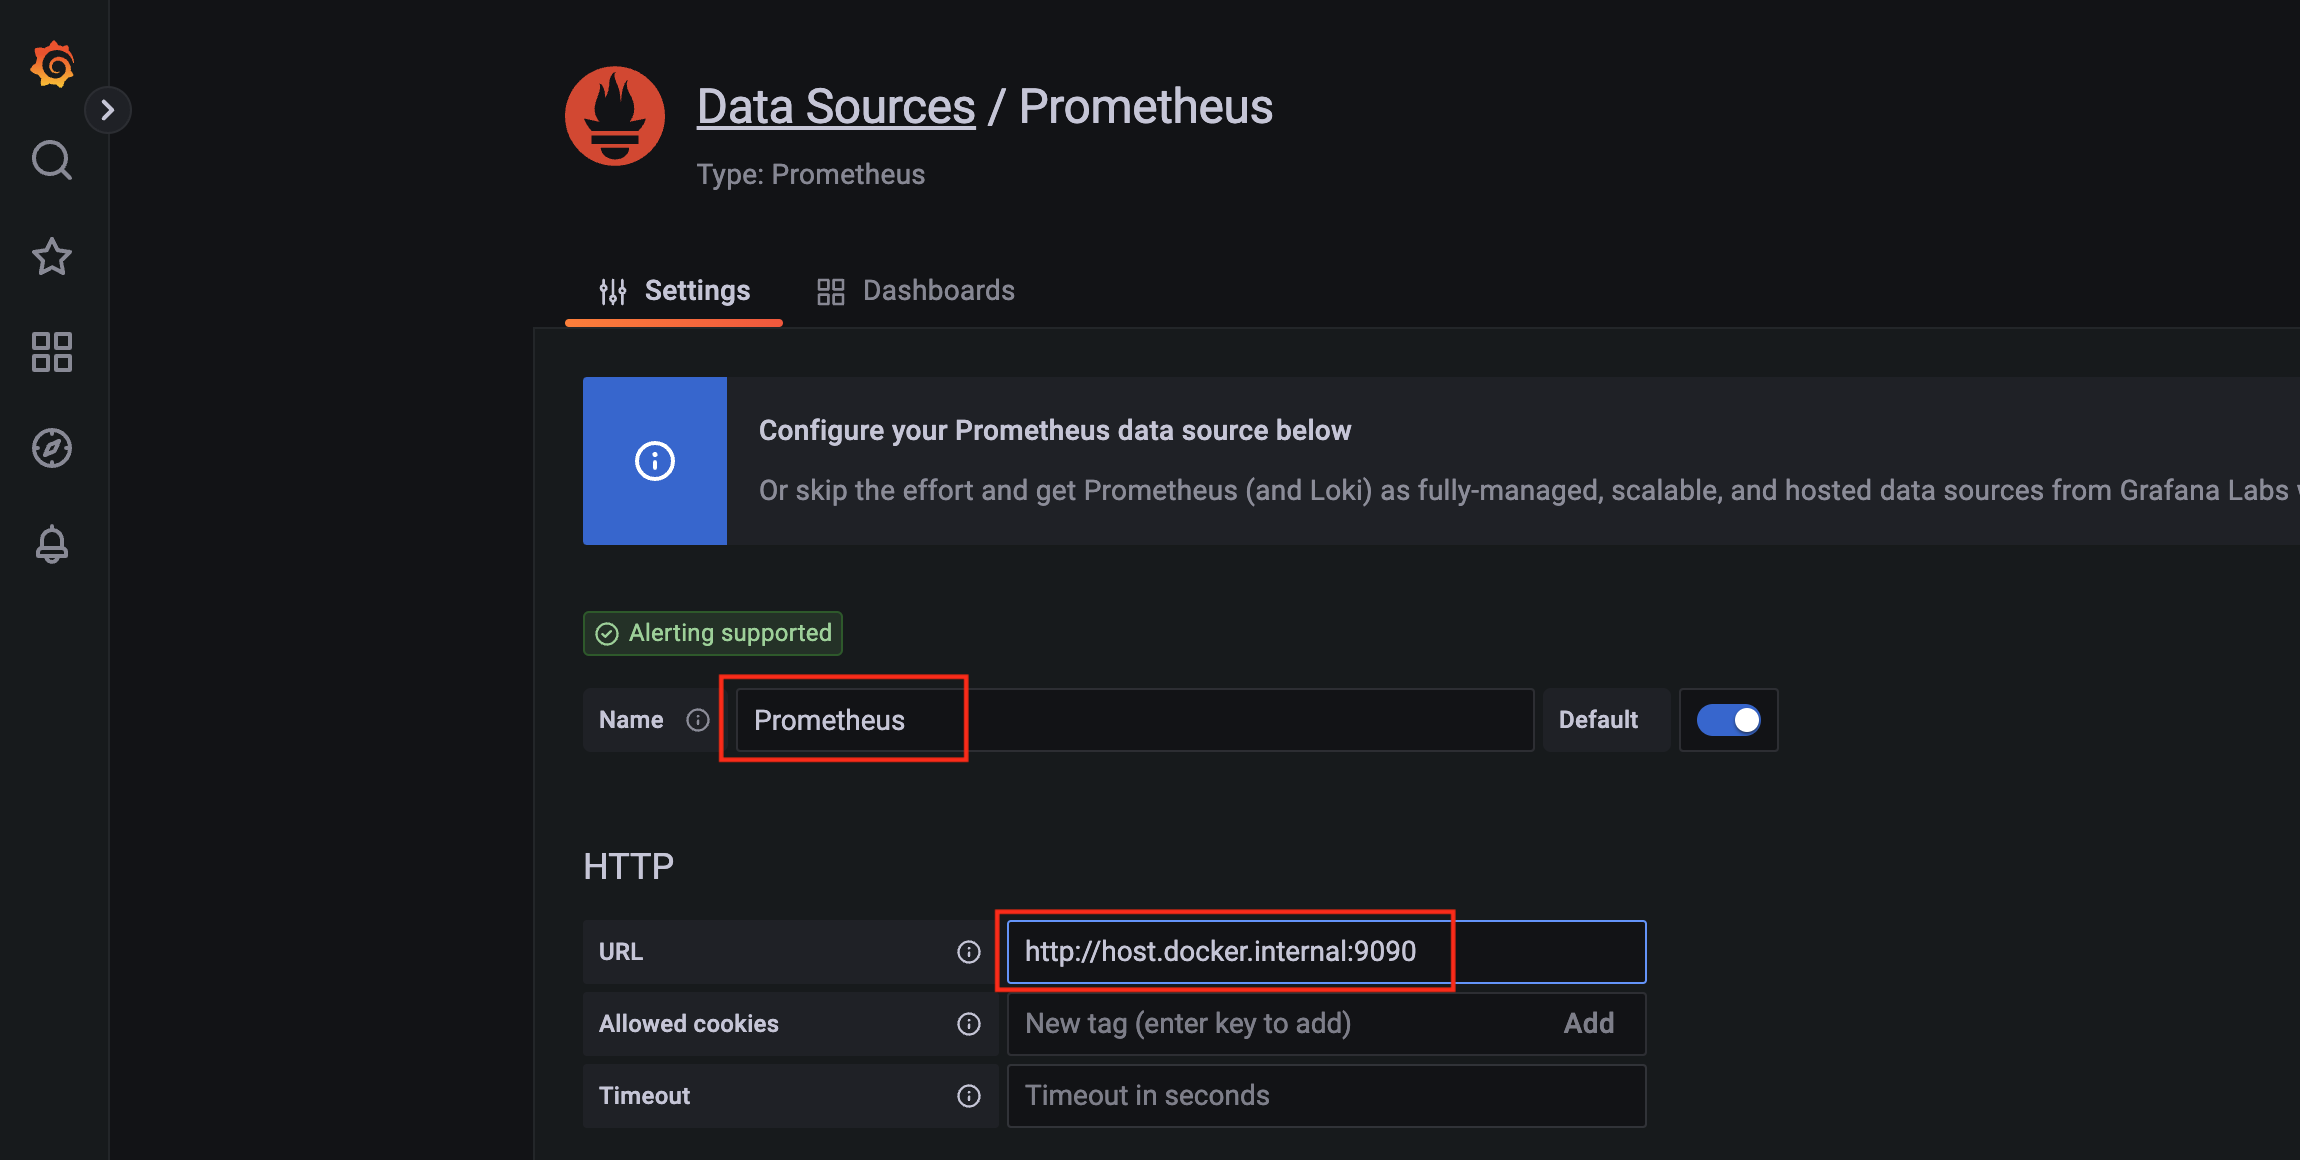Click the 'HTTP' section heading
This screenshot has width=2300, height=1160.
[x=629, y=866]
